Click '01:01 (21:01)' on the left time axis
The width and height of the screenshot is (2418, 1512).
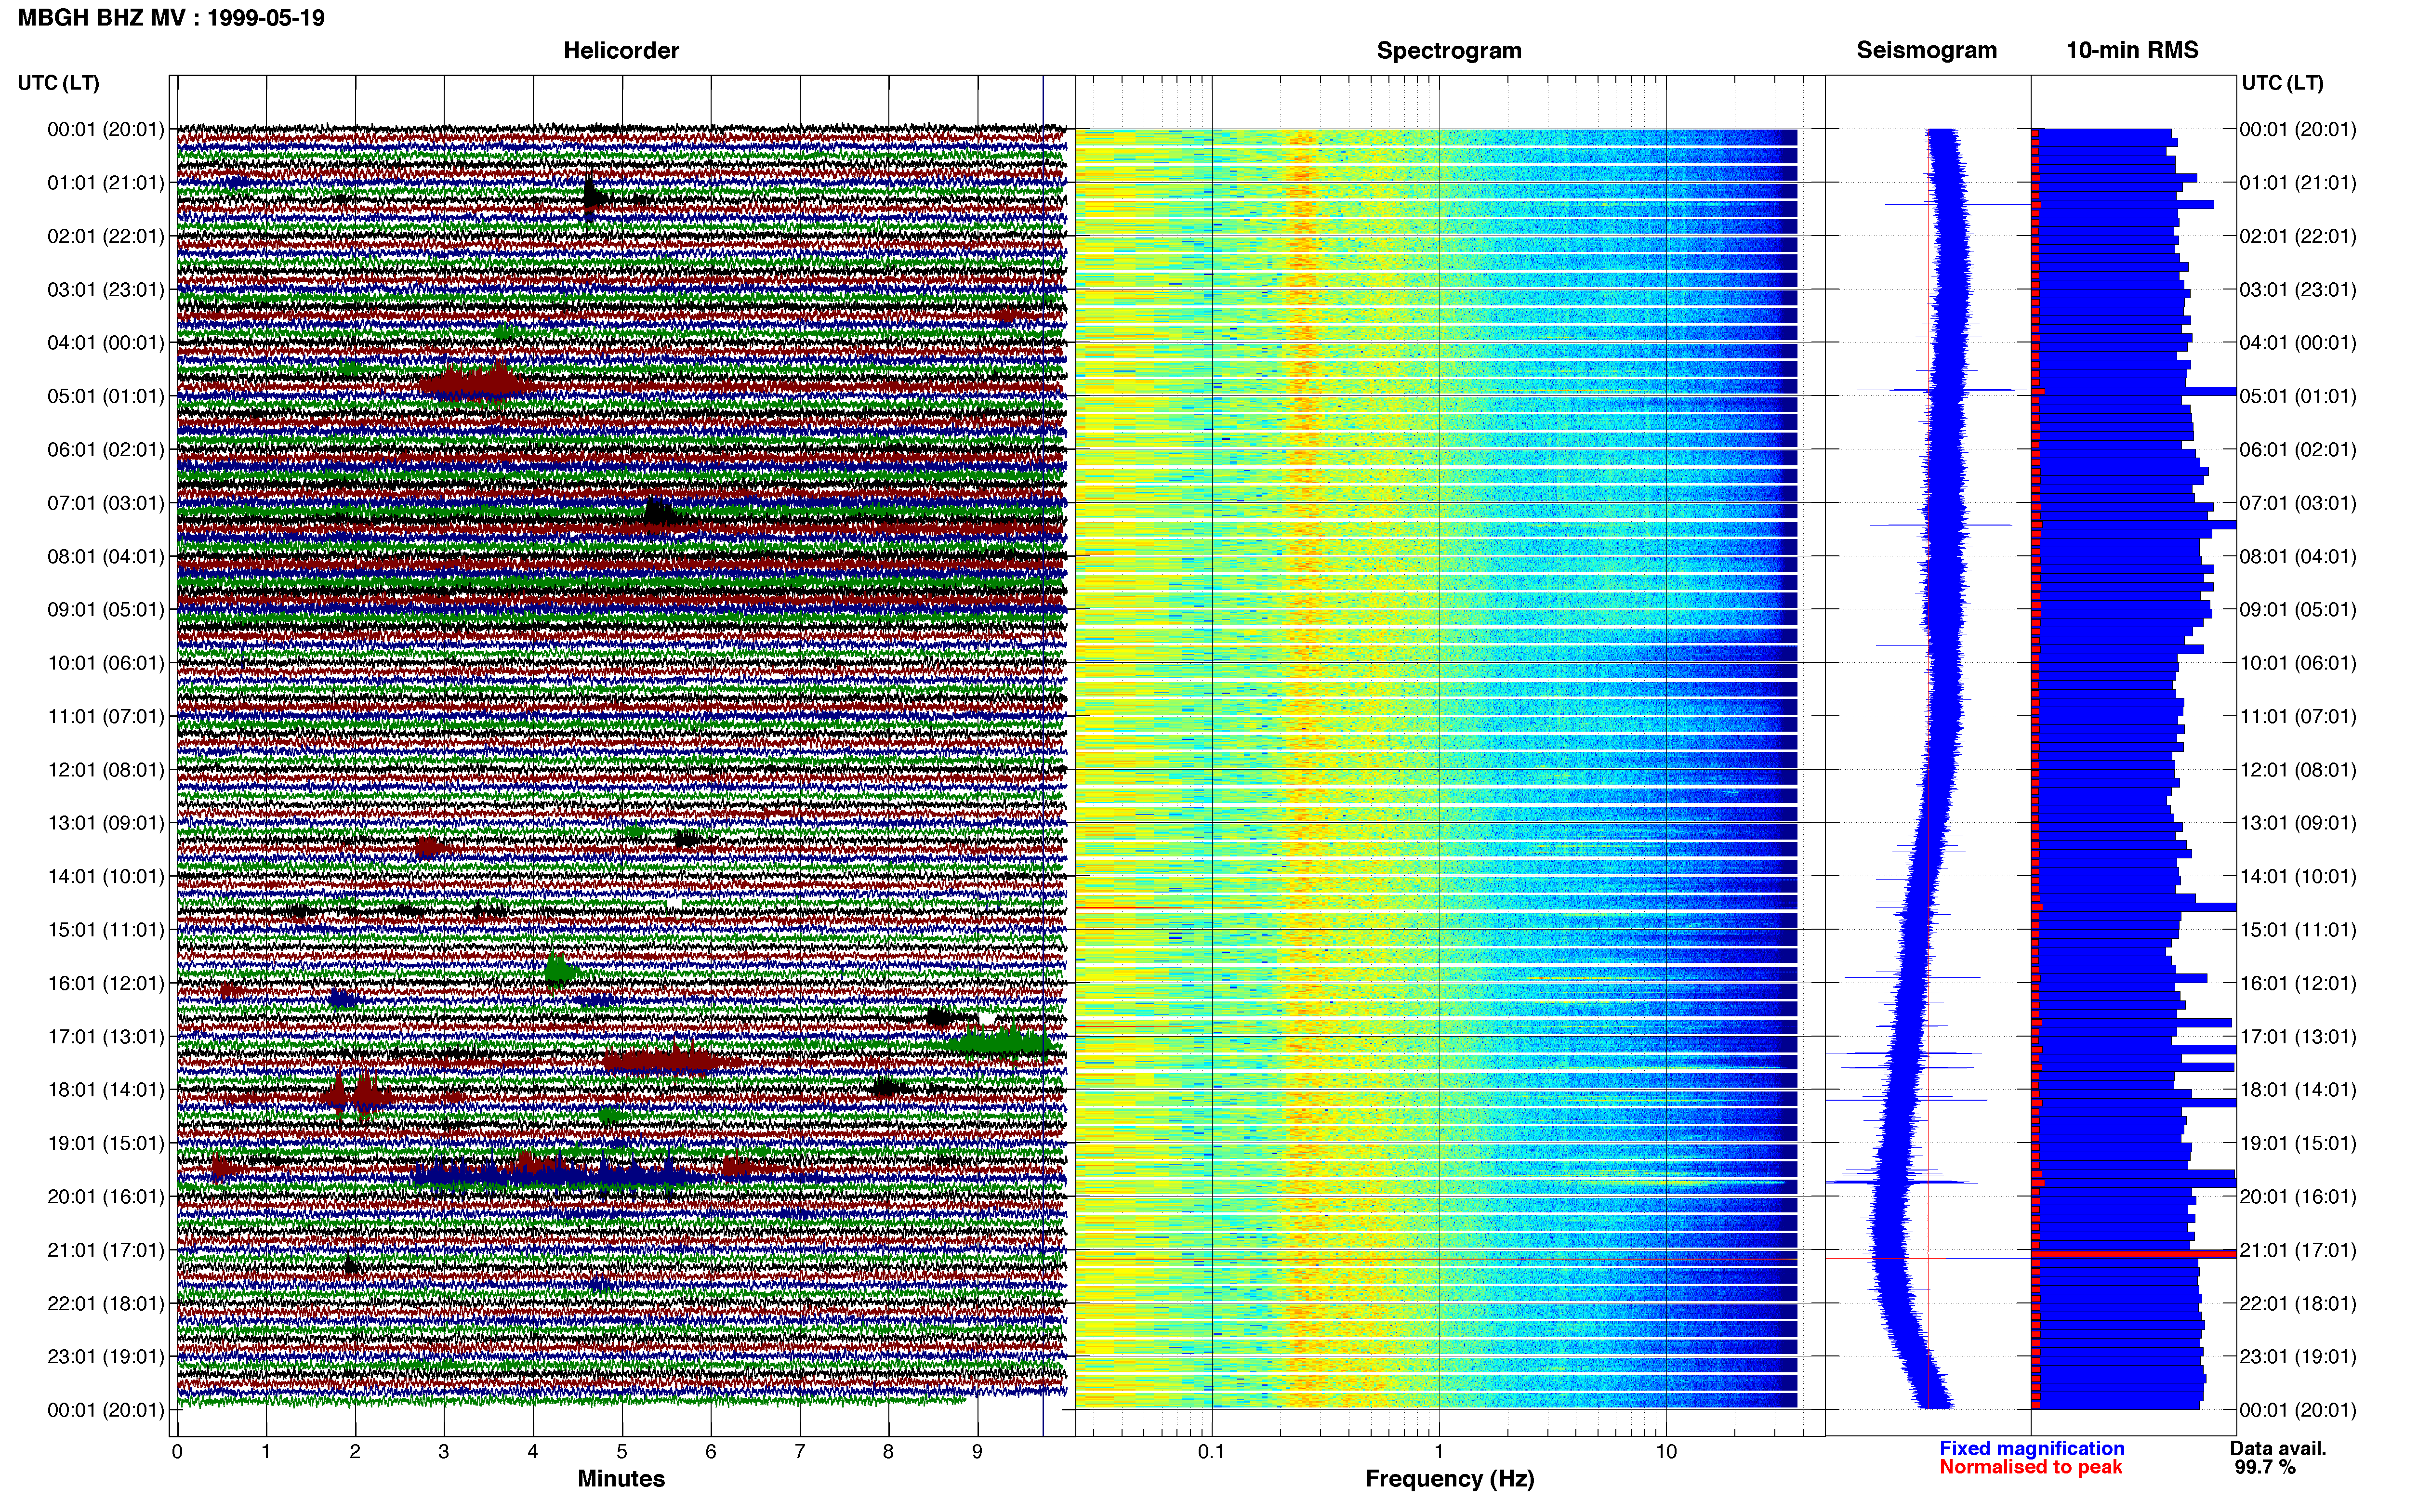click(x=105, y=182)
